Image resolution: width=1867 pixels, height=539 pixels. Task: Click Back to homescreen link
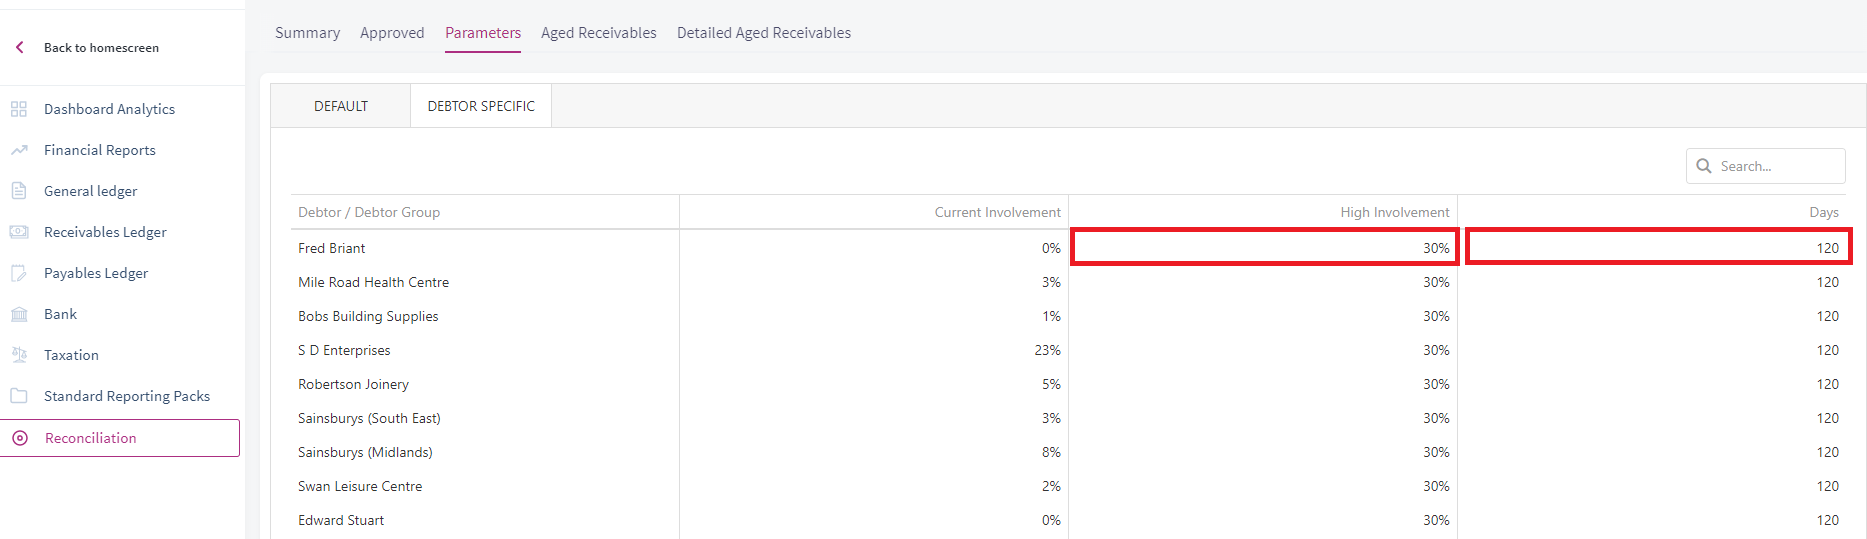[101, 48]
